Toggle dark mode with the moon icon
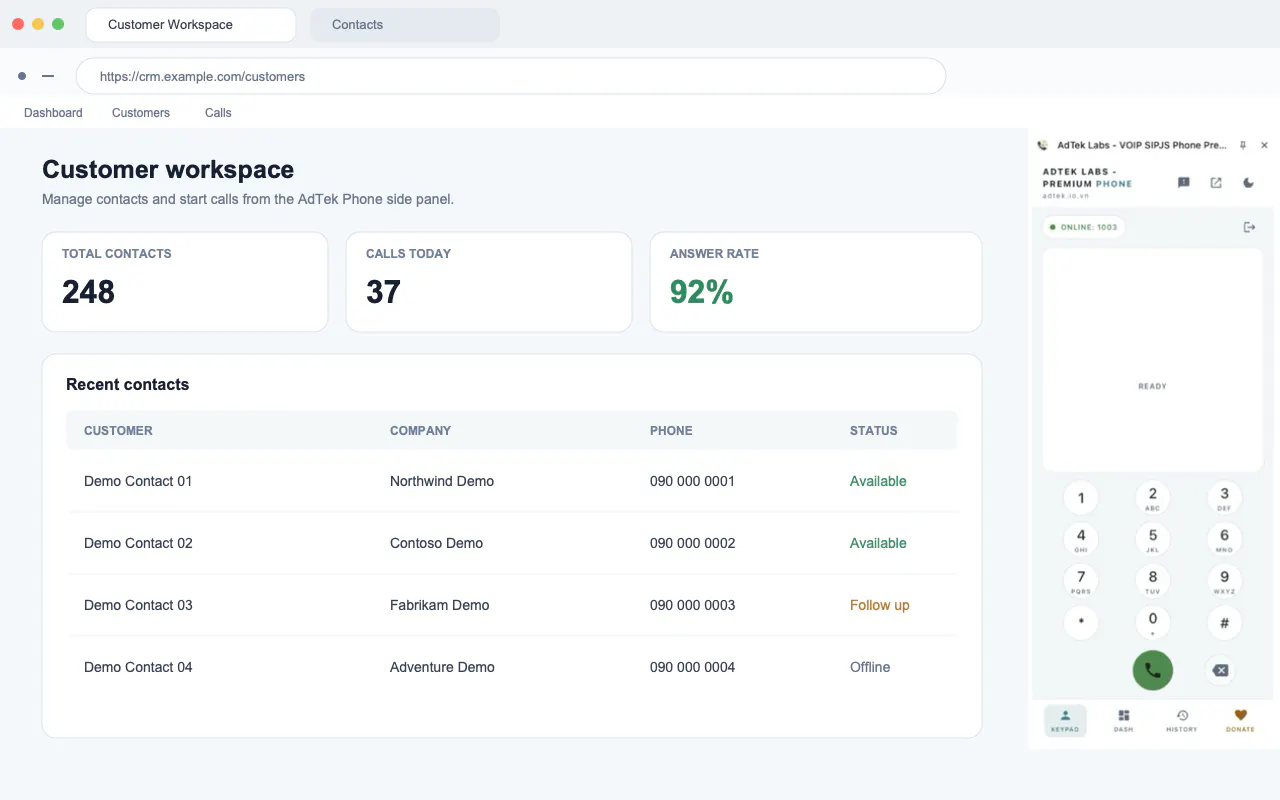The width and height of the screenshot is (1280, 800). pyautogui.click(x=1248, y=183)
